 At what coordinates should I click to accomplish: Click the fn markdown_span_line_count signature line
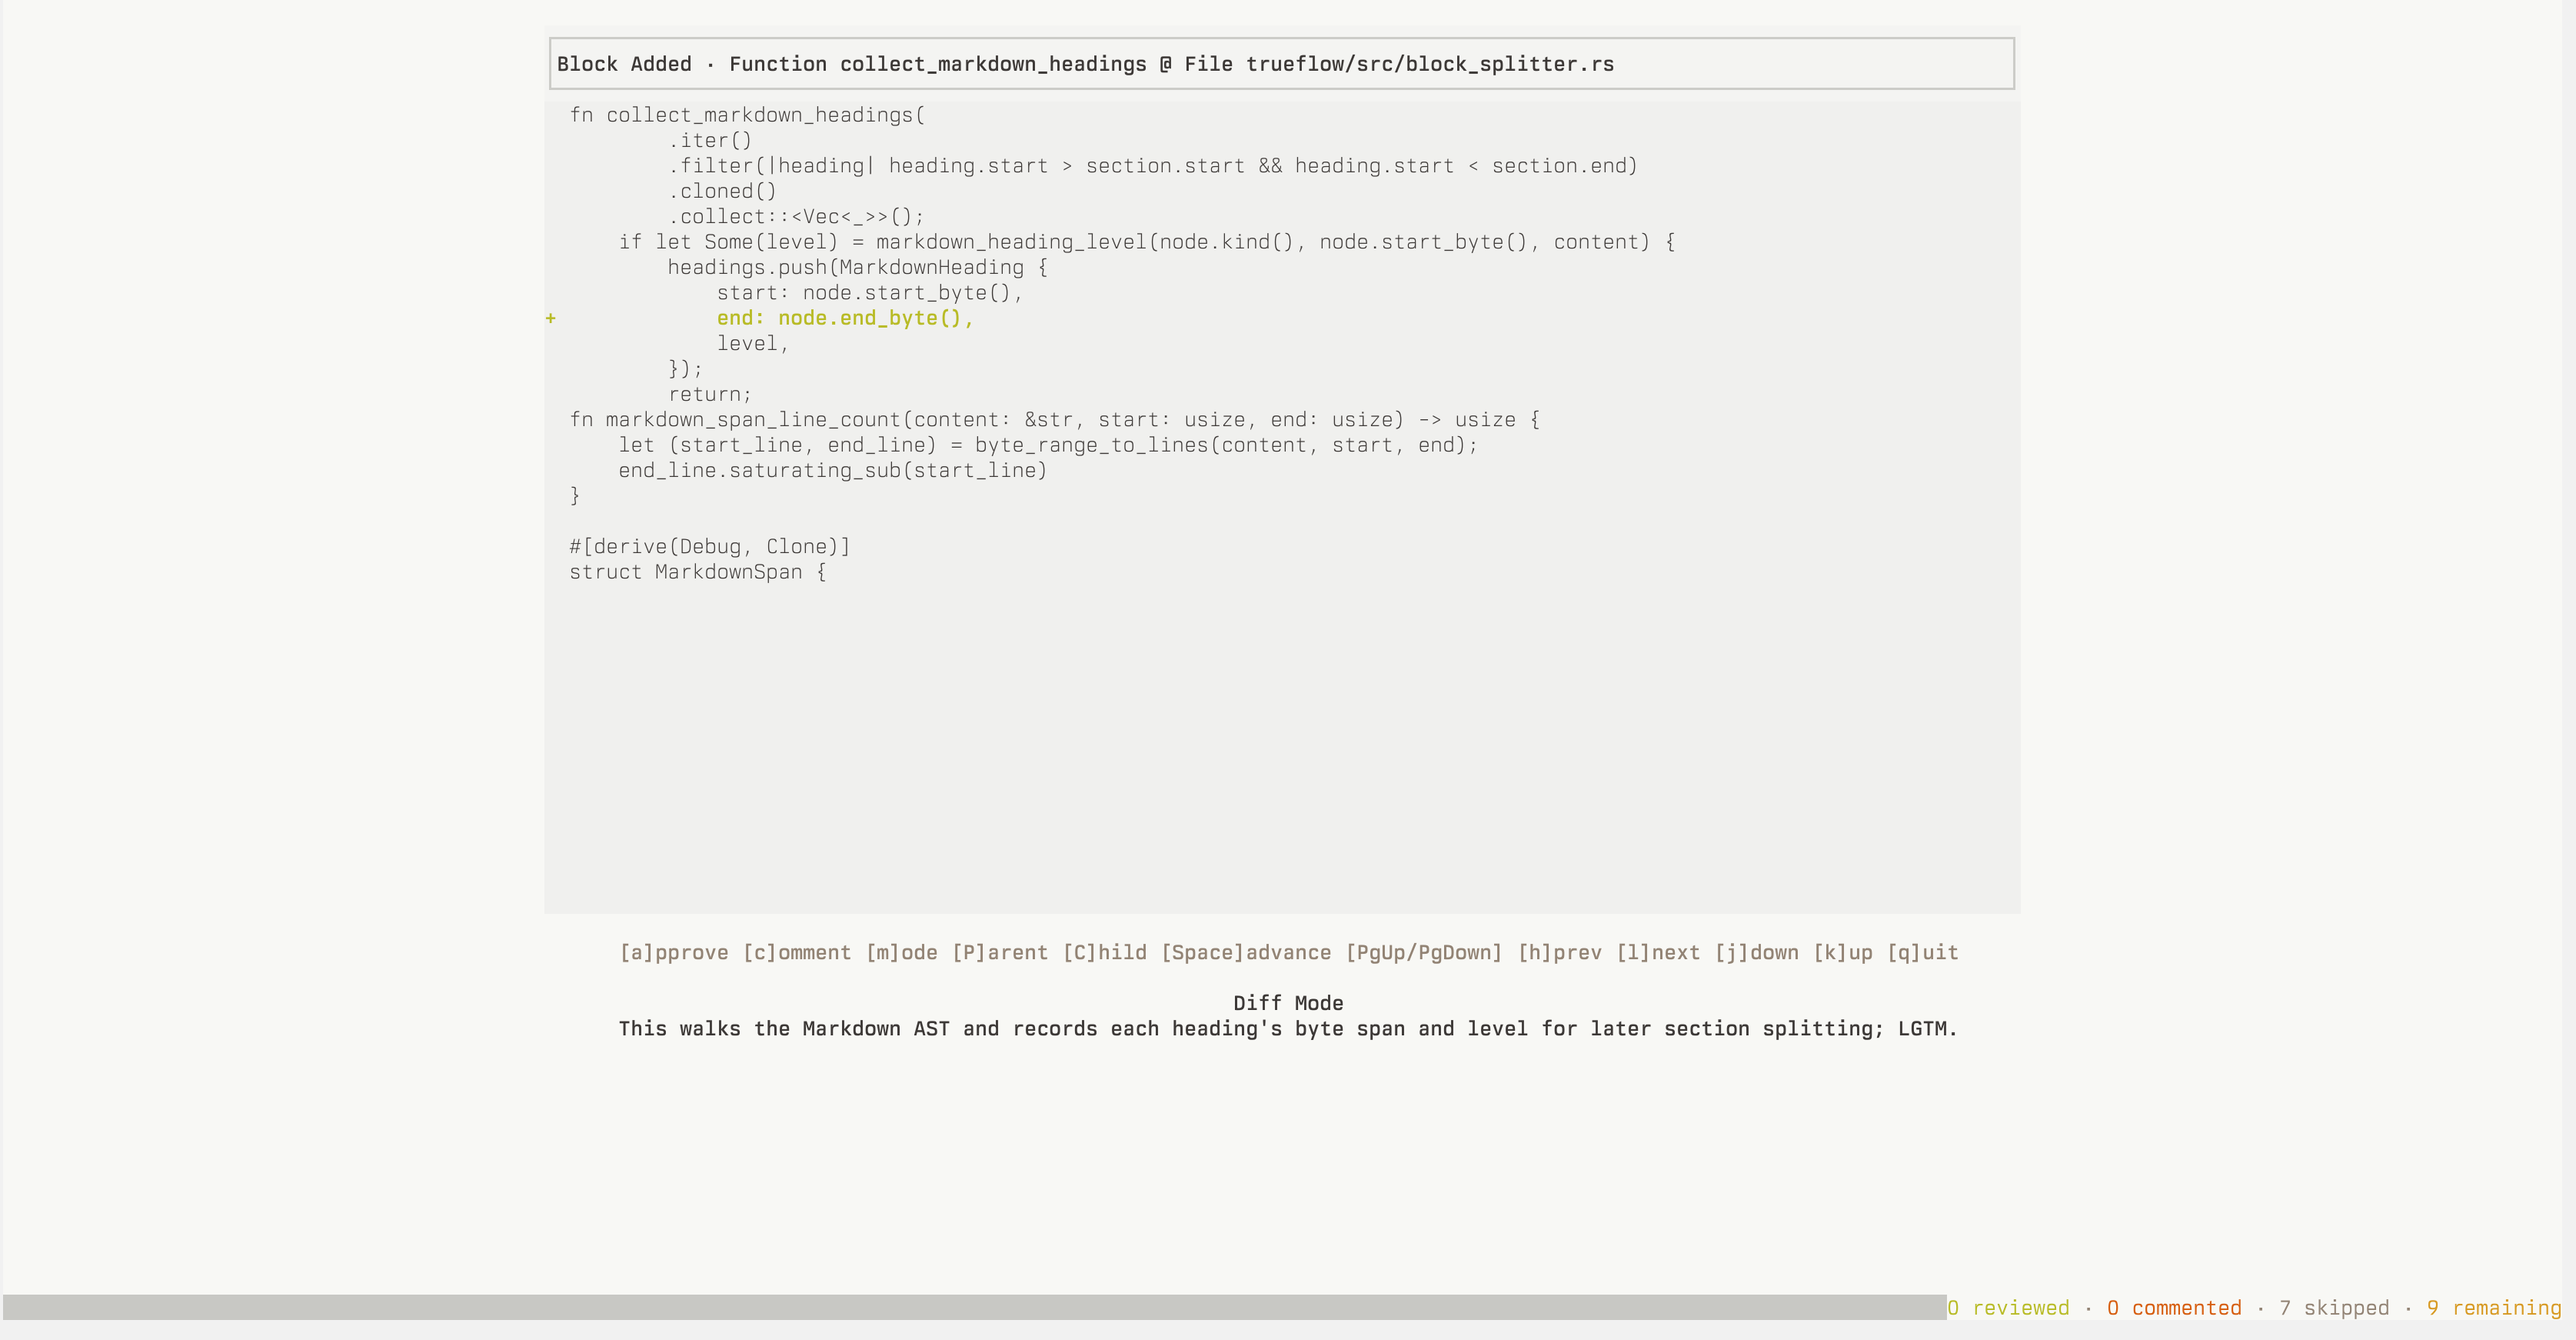[x=1055, y=420]
